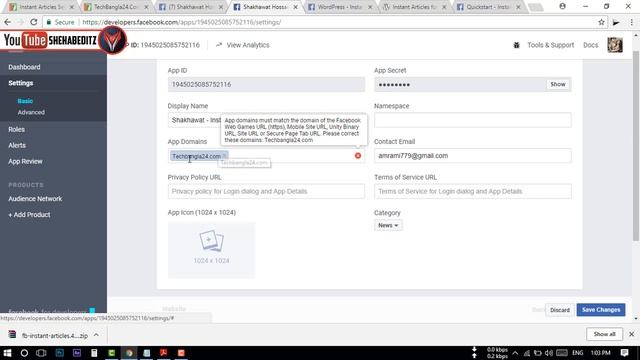Click Save Changes button
The width and height of the screenshot is (640, 360).
pos(601,310)
